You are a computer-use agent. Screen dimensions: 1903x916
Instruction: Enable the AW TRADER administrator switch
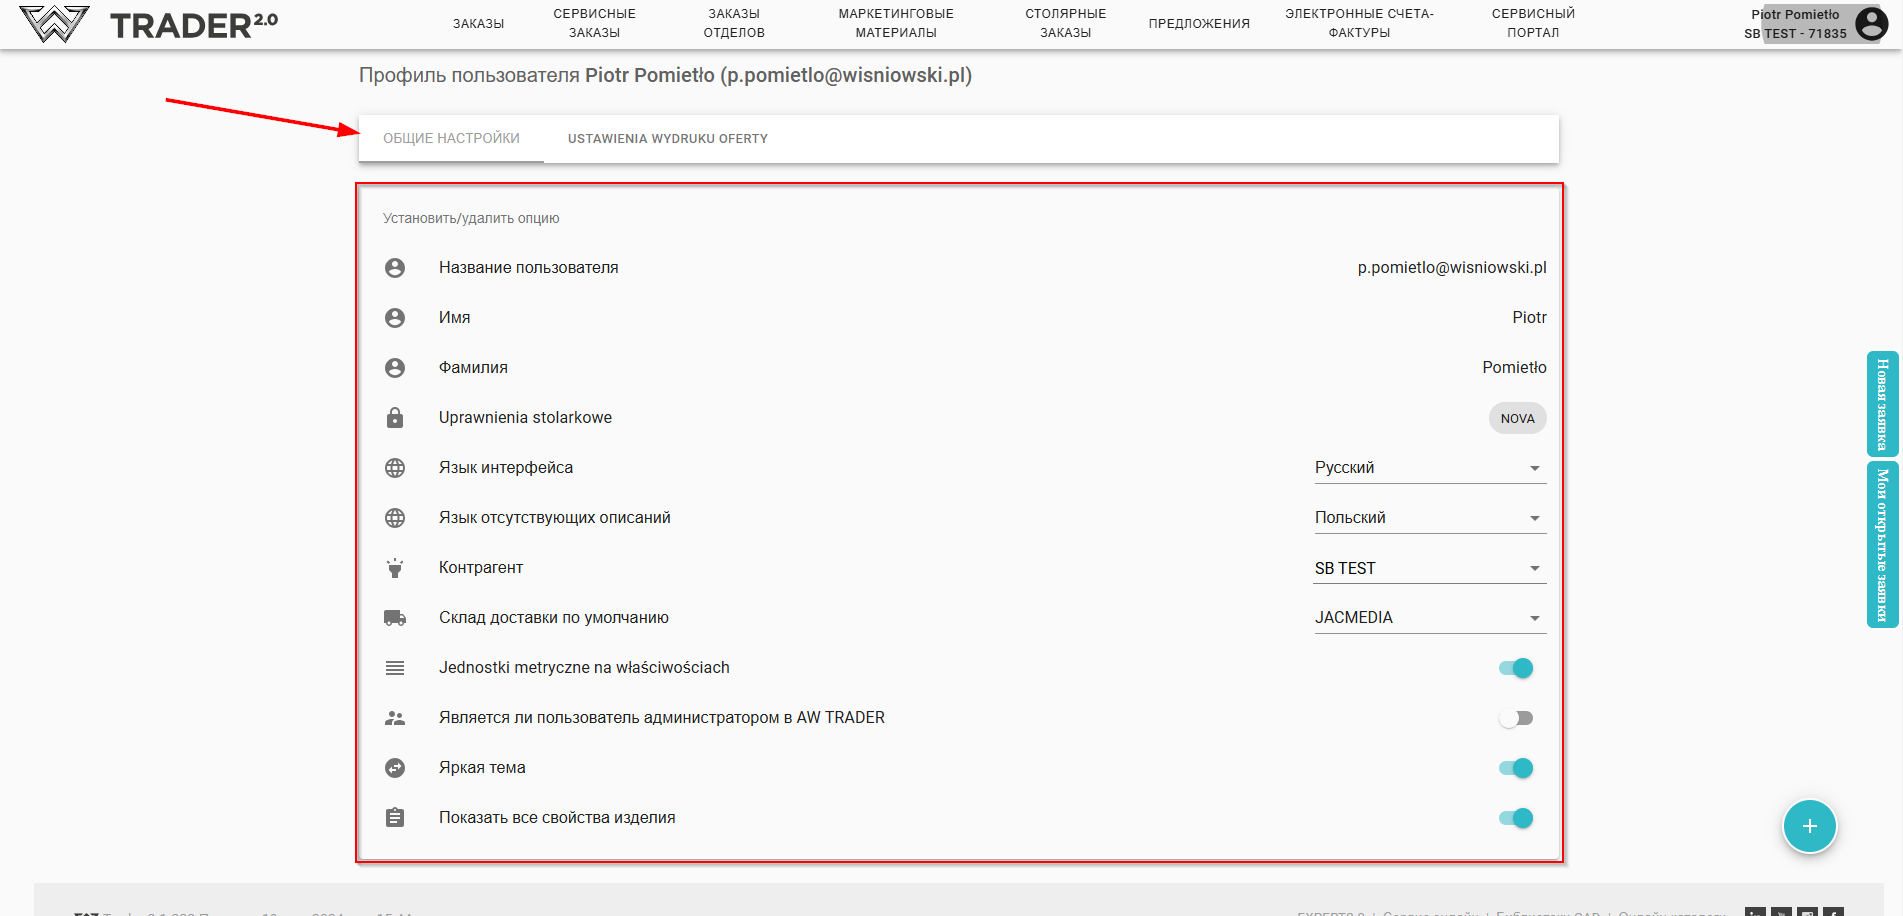pyautogui.click(x=1516, y=718)
